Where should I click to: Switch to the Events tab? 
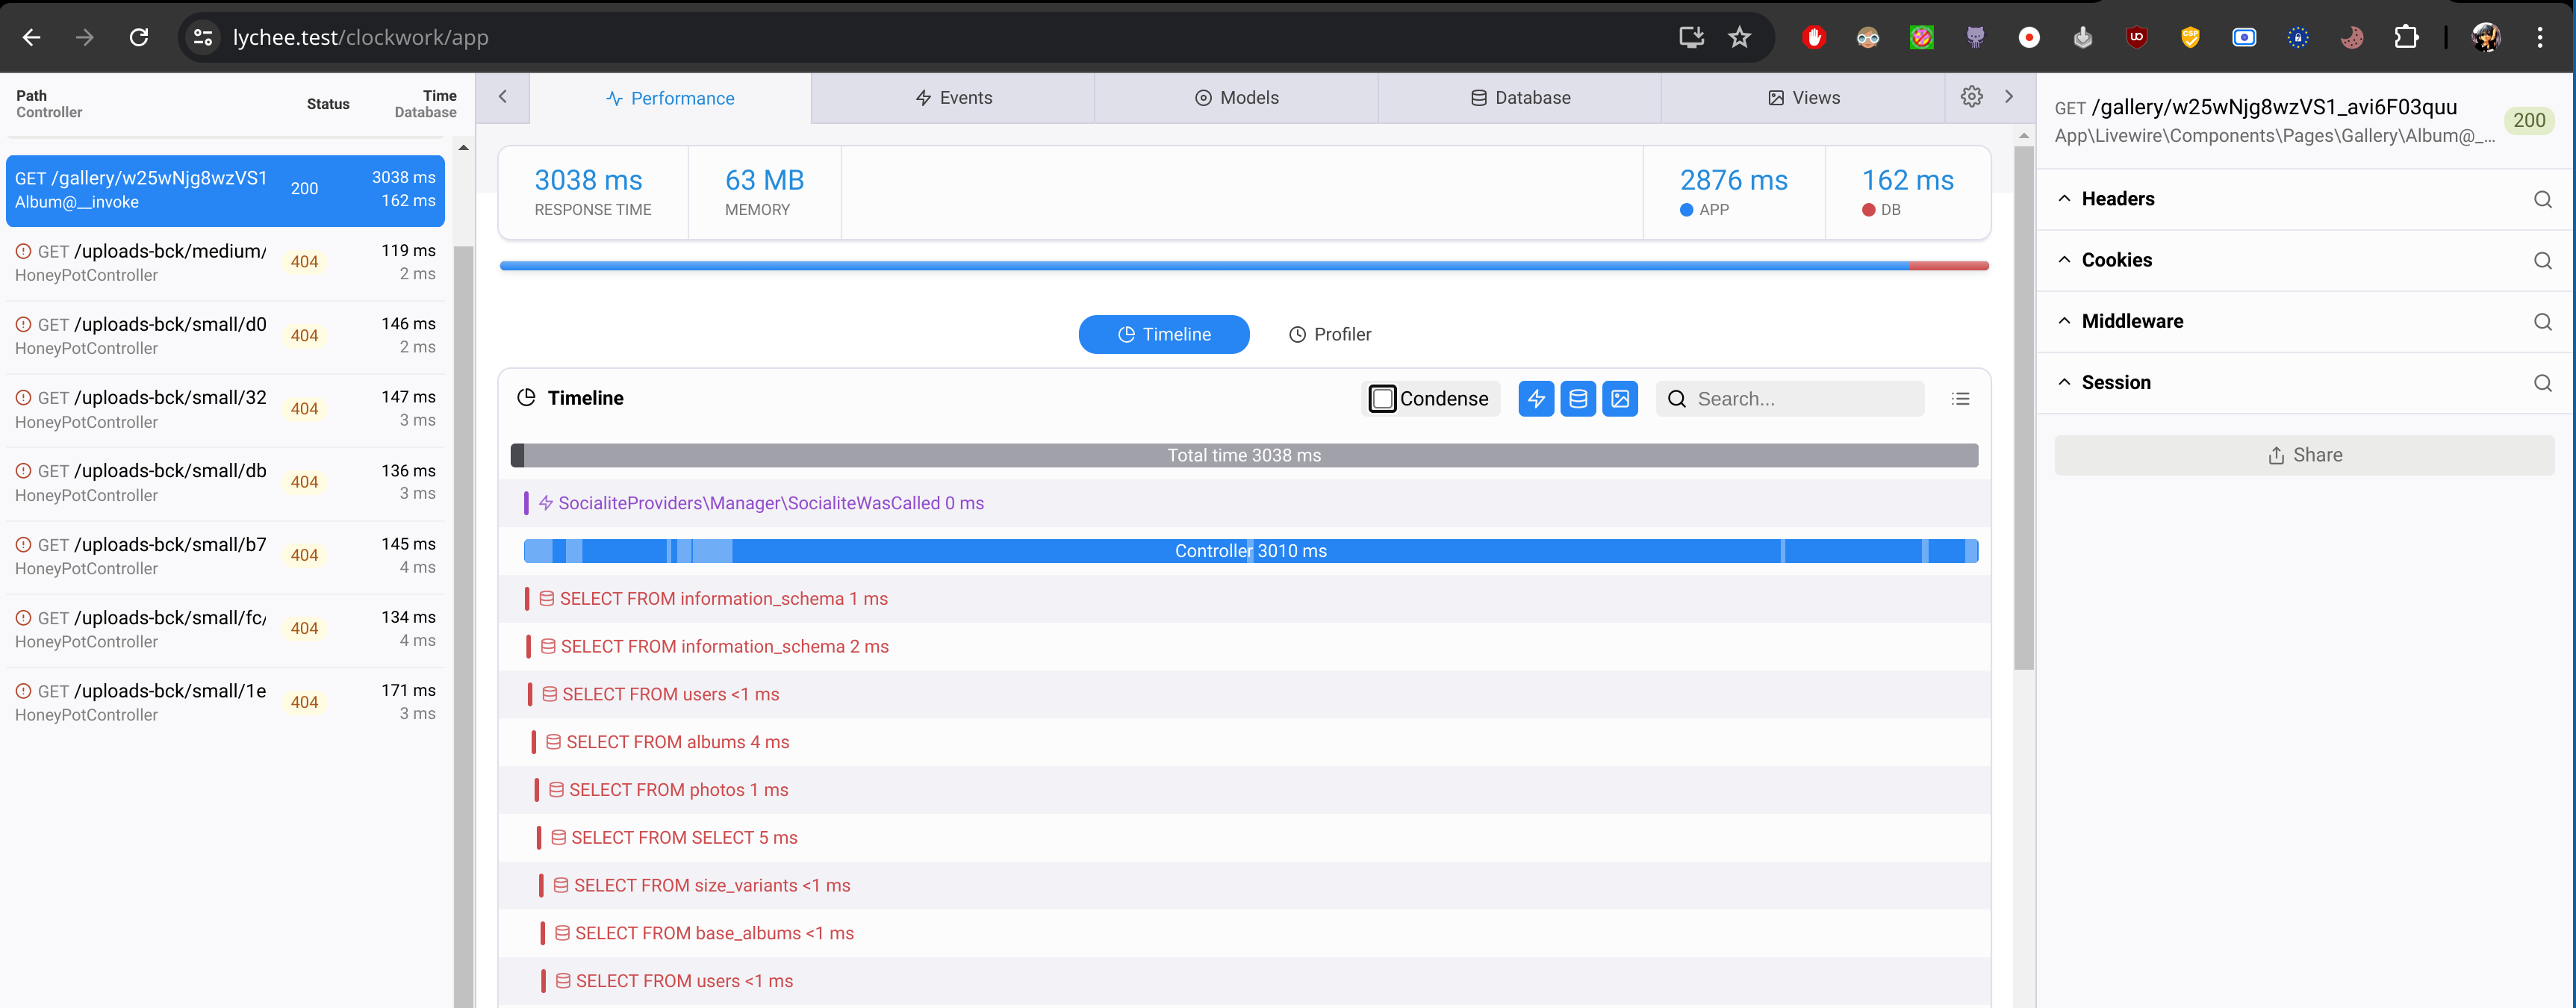tap(953, 98)
